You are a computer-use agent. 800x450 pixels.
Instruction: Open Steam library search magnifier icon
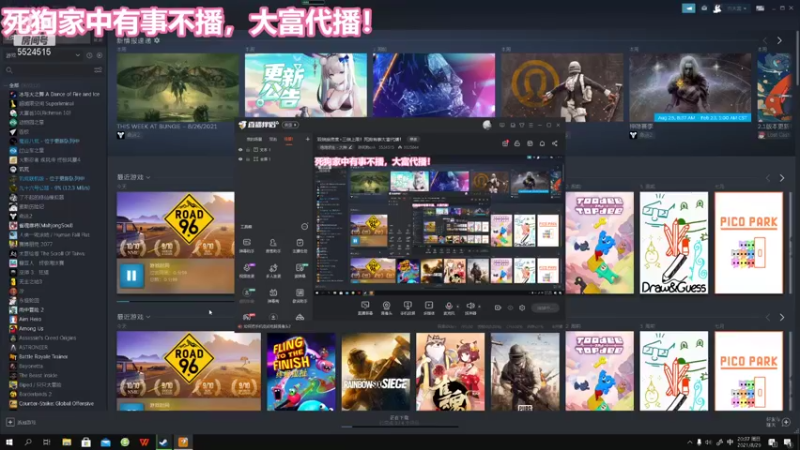[x=9, y=70]
